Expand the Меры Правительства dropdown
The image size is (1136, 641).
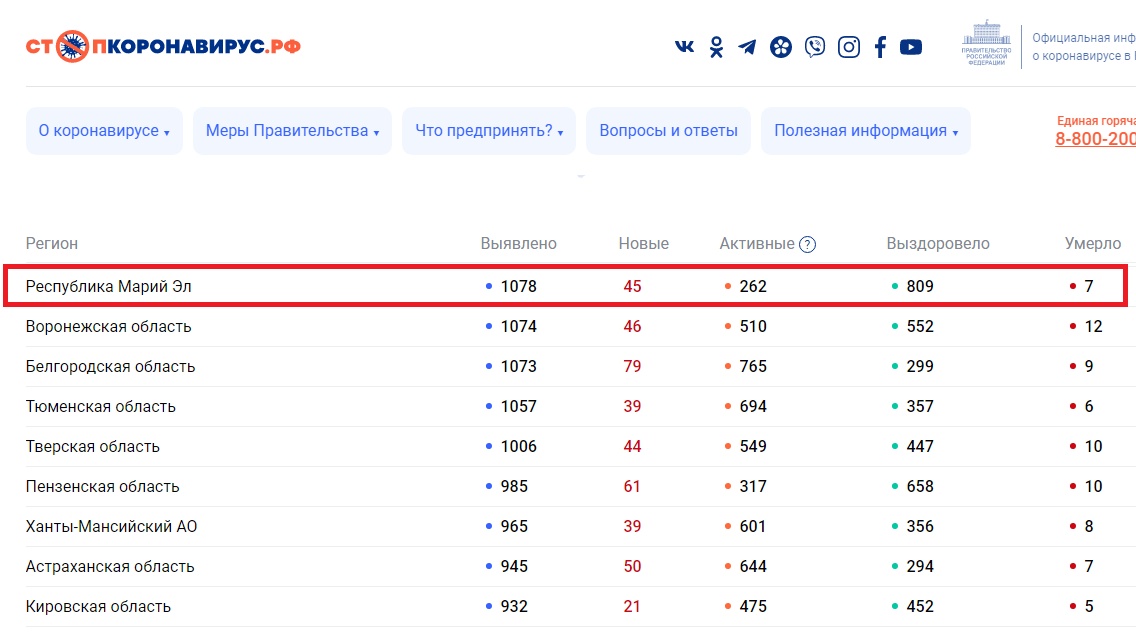coord(292,131)
